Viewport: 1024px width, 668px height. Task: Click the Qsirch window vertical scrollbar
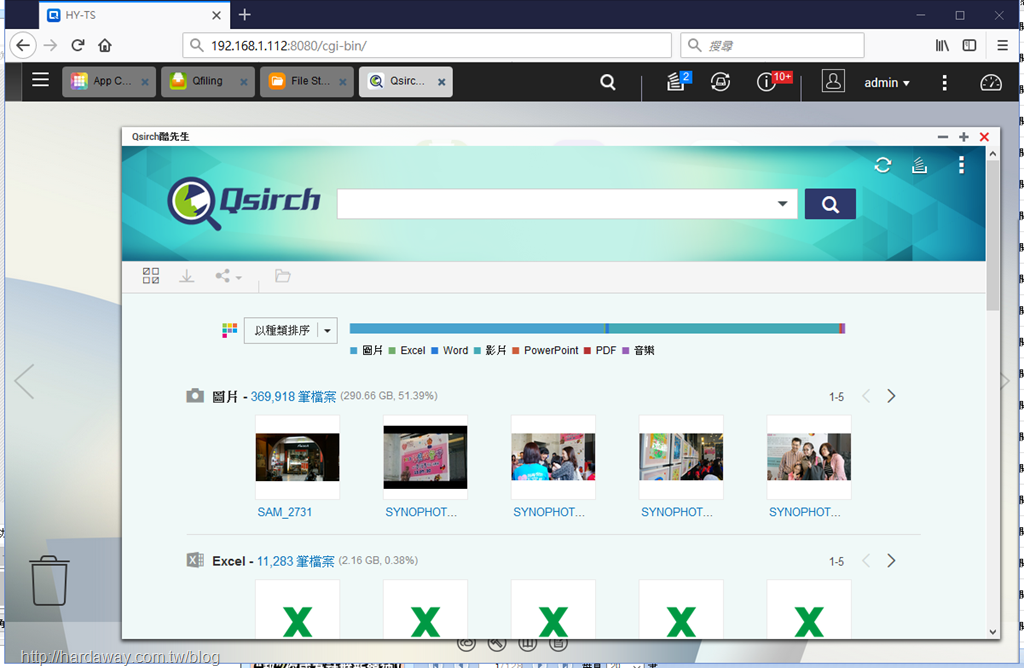993,235
